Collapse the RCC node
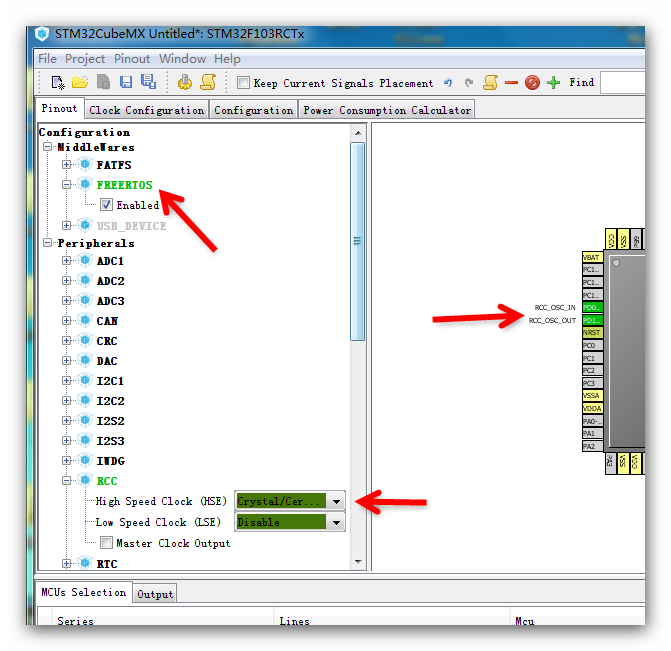Viewport: 671px width, 651px height. 66,481
